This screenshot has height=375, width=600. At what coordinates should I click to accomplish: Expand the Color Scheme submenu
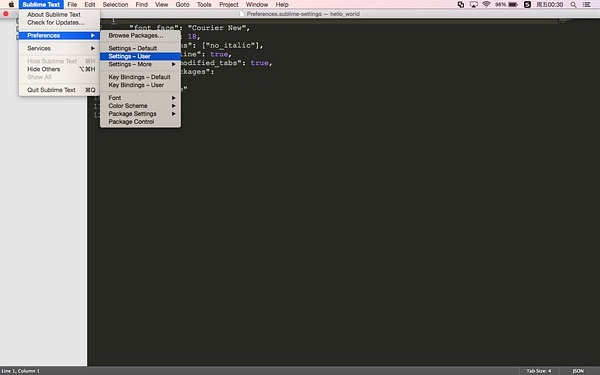(x=140, y=106)
